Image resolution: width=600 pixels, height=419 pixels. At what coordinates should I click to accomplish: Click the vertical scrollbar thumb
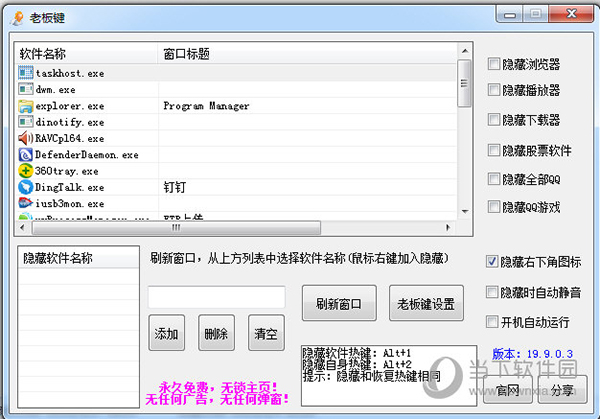point(464,83)
